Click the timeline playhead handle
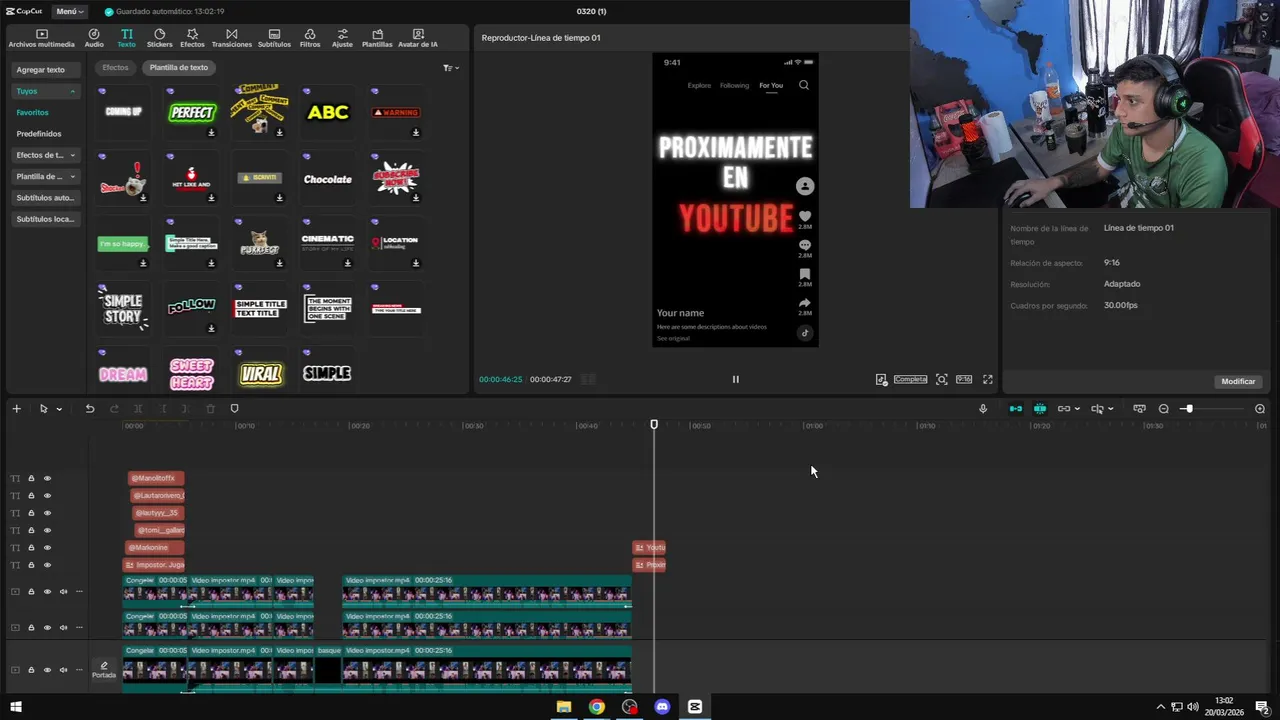1280x720 pixels. point(654,425)
